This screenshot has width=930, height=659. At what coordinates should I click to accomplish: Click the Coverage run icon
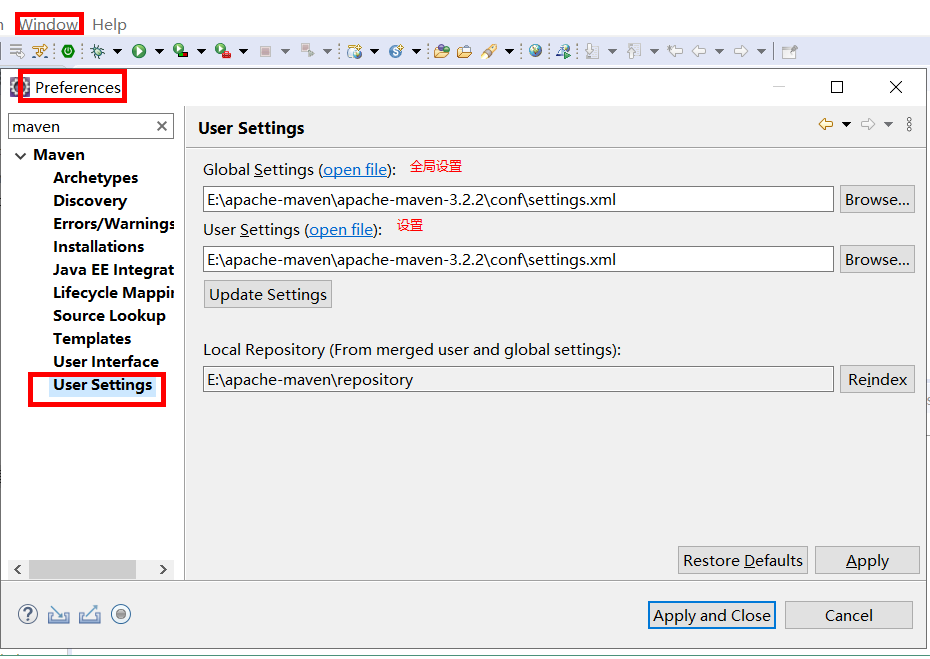click(x=180, y=51)
